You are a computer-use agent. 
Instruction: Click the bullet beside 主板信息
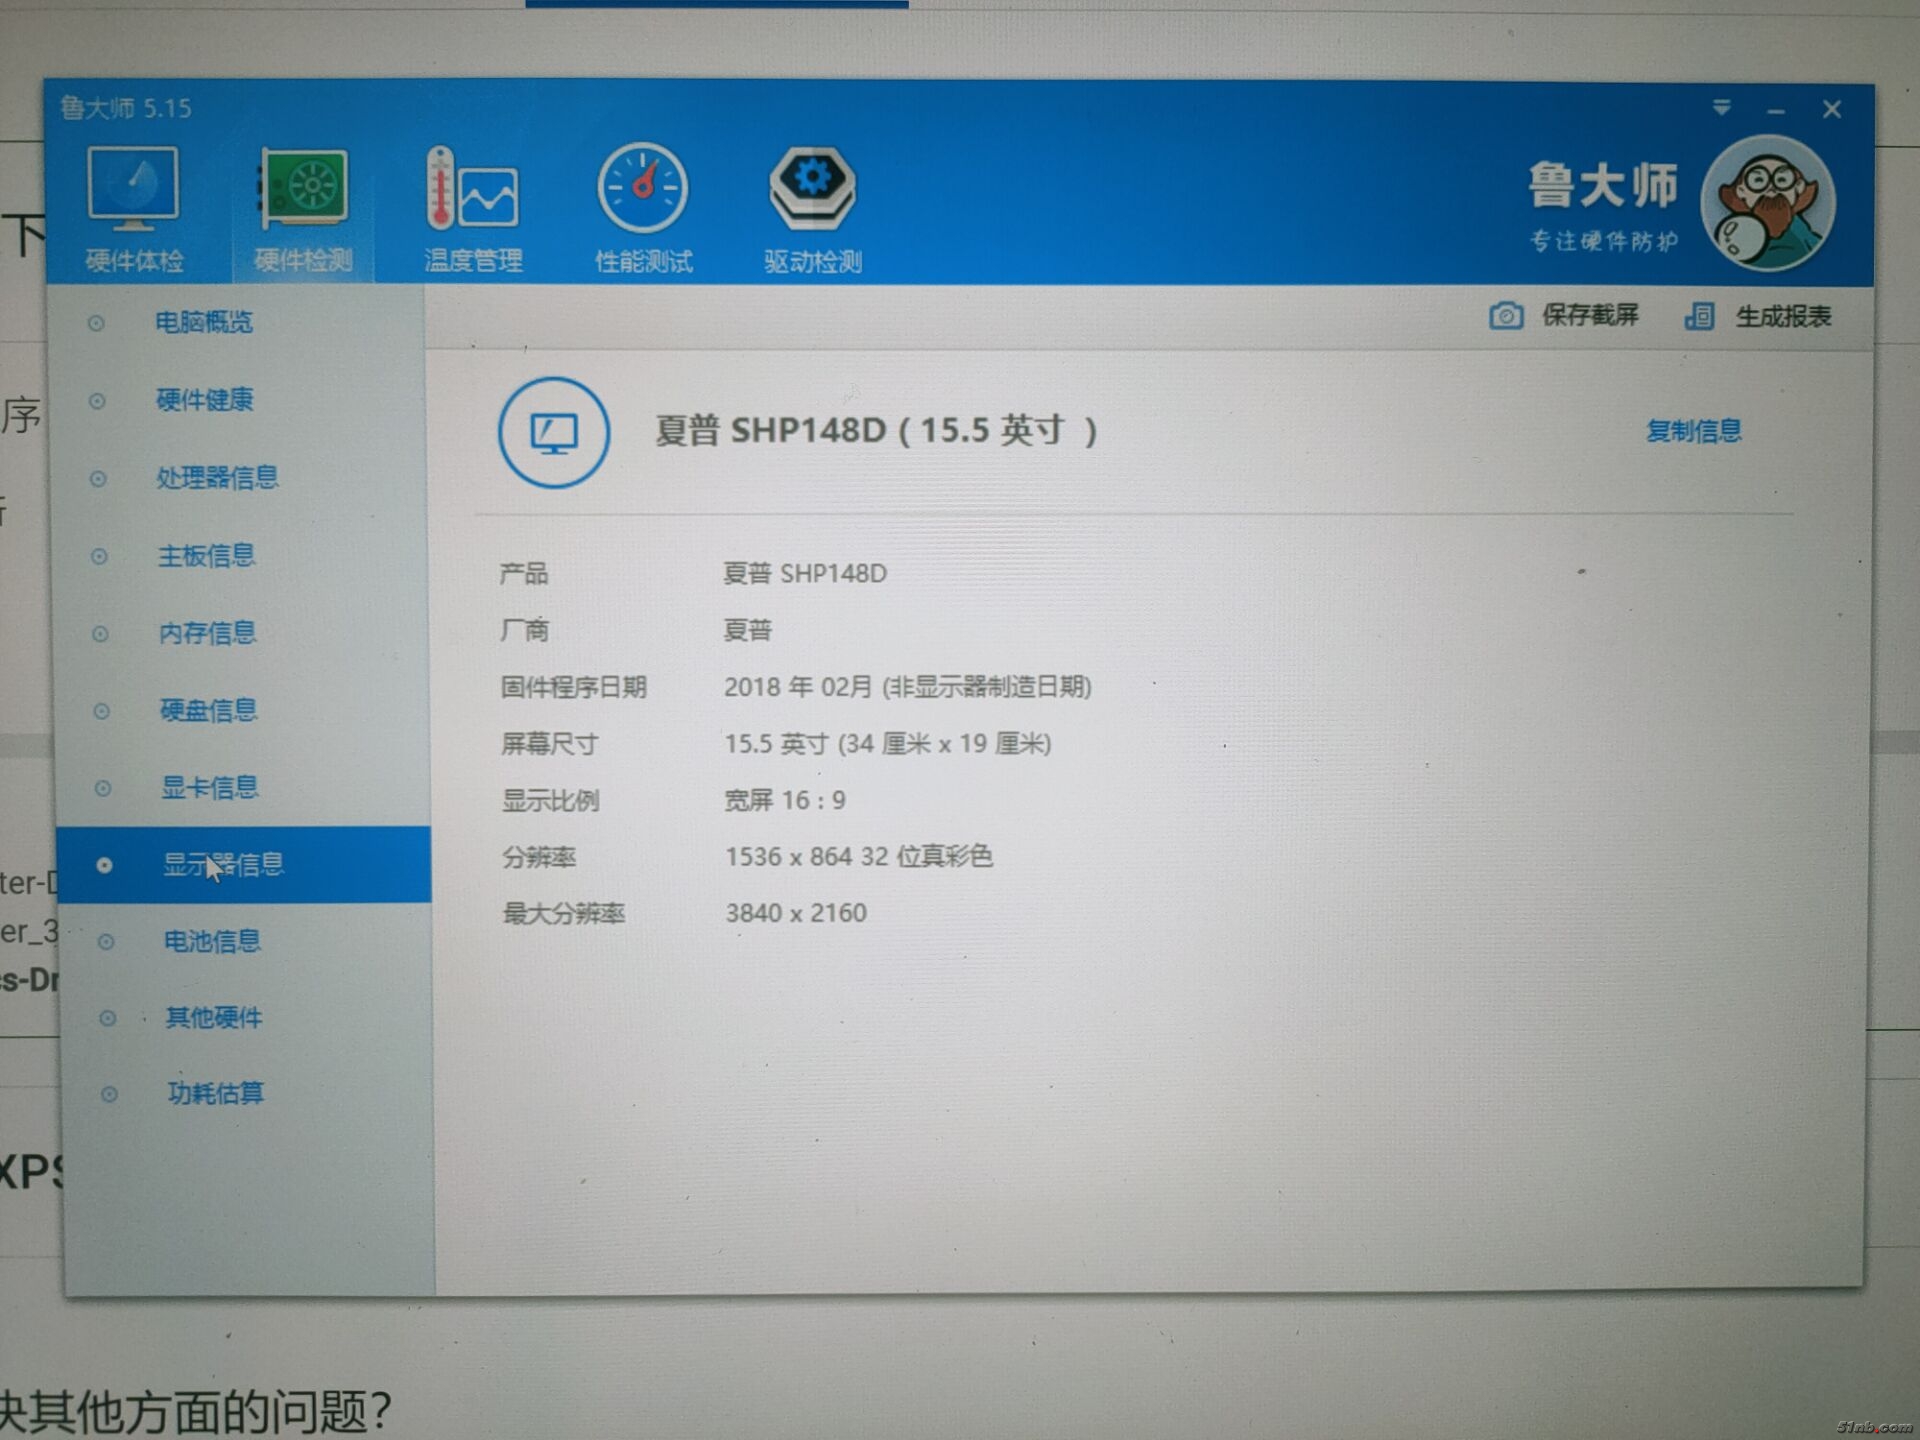click(x=99, y=556)
